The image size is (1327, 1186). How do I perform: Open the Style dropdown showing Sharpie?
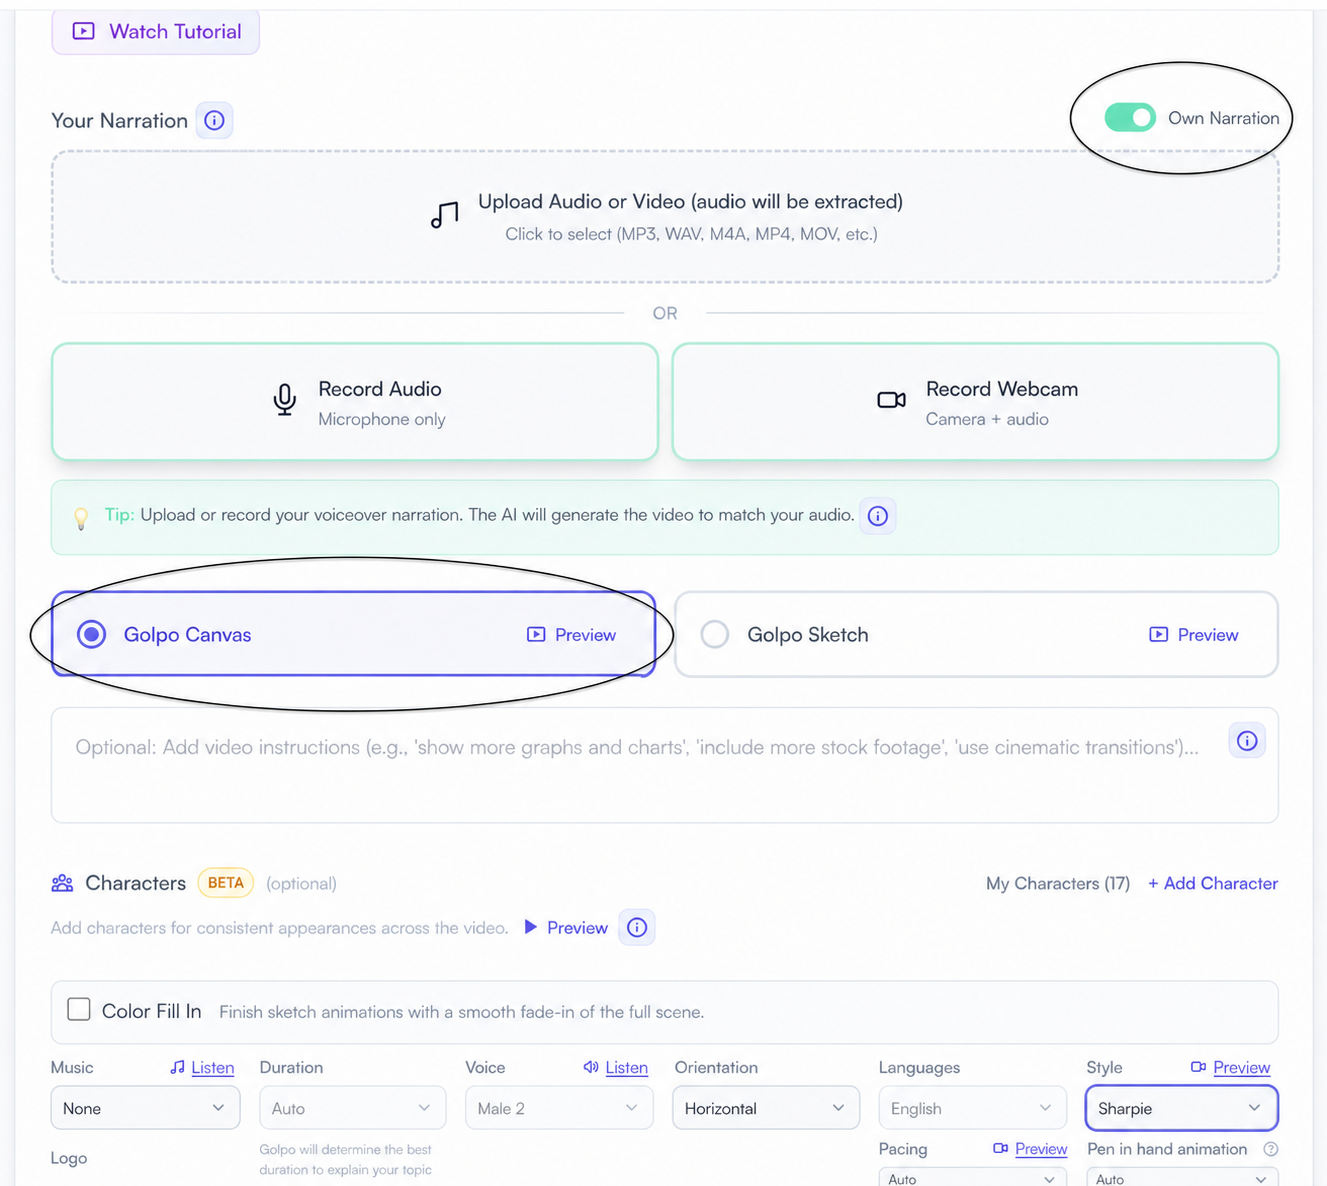coord(1182,1108)
